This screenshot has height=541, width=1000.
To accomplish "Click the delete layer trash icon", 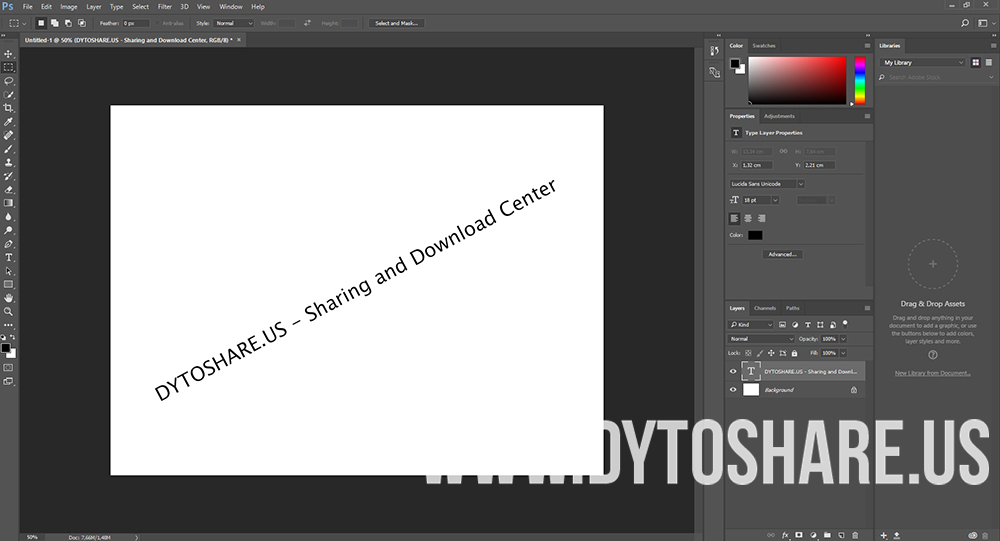I will (x=856, y=535).
